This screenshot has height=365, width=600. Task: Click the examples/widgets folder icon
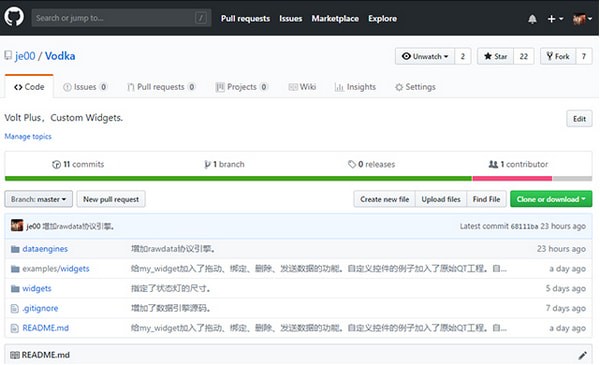pyautogui.click(x=15, y=269)
